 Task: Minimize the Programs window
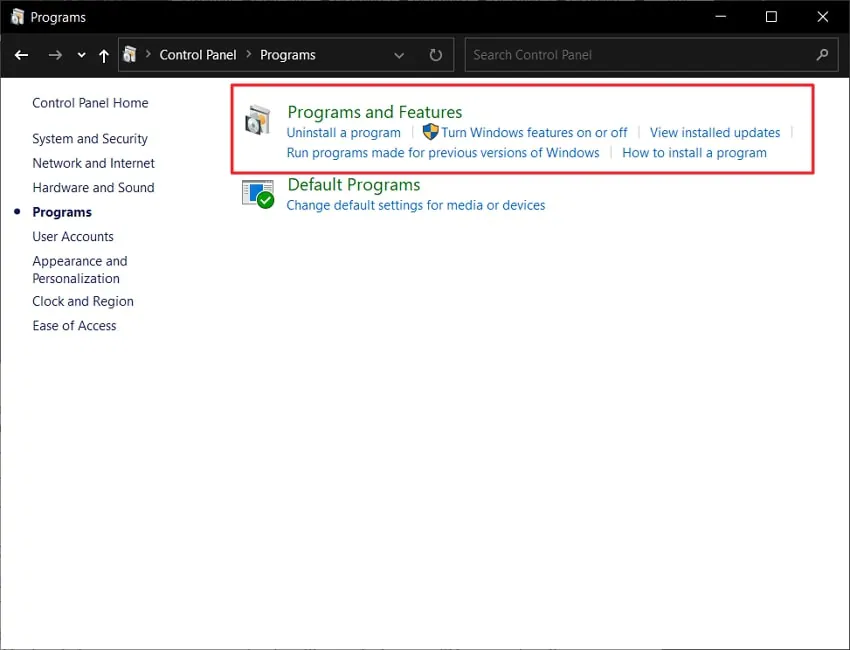click(720, 17)
